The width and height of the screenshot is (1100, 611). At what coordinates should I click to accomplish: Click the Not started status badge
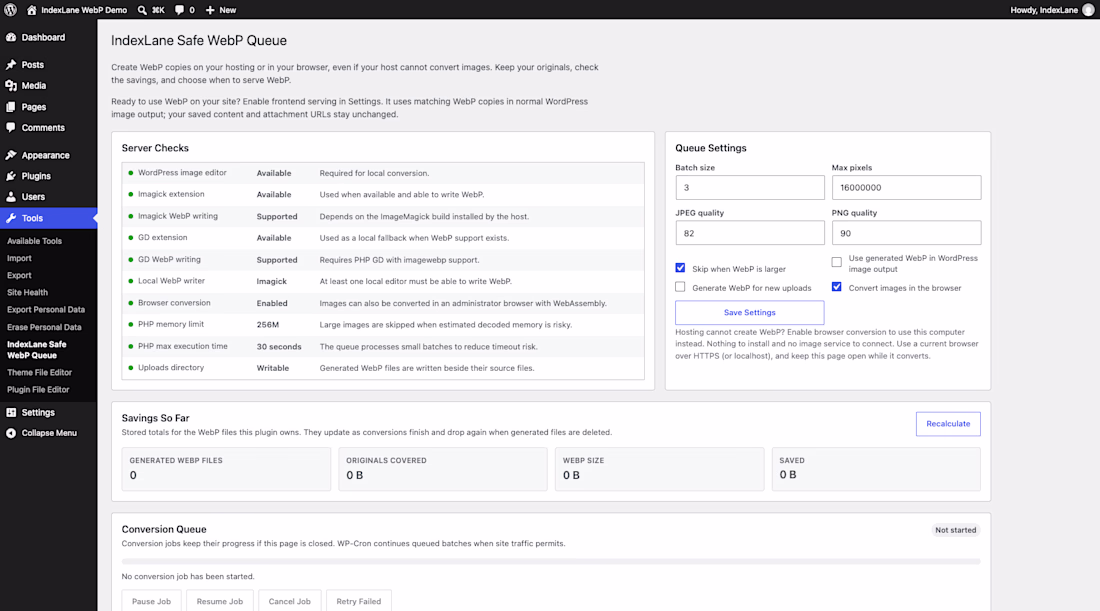tap(955, 530)
